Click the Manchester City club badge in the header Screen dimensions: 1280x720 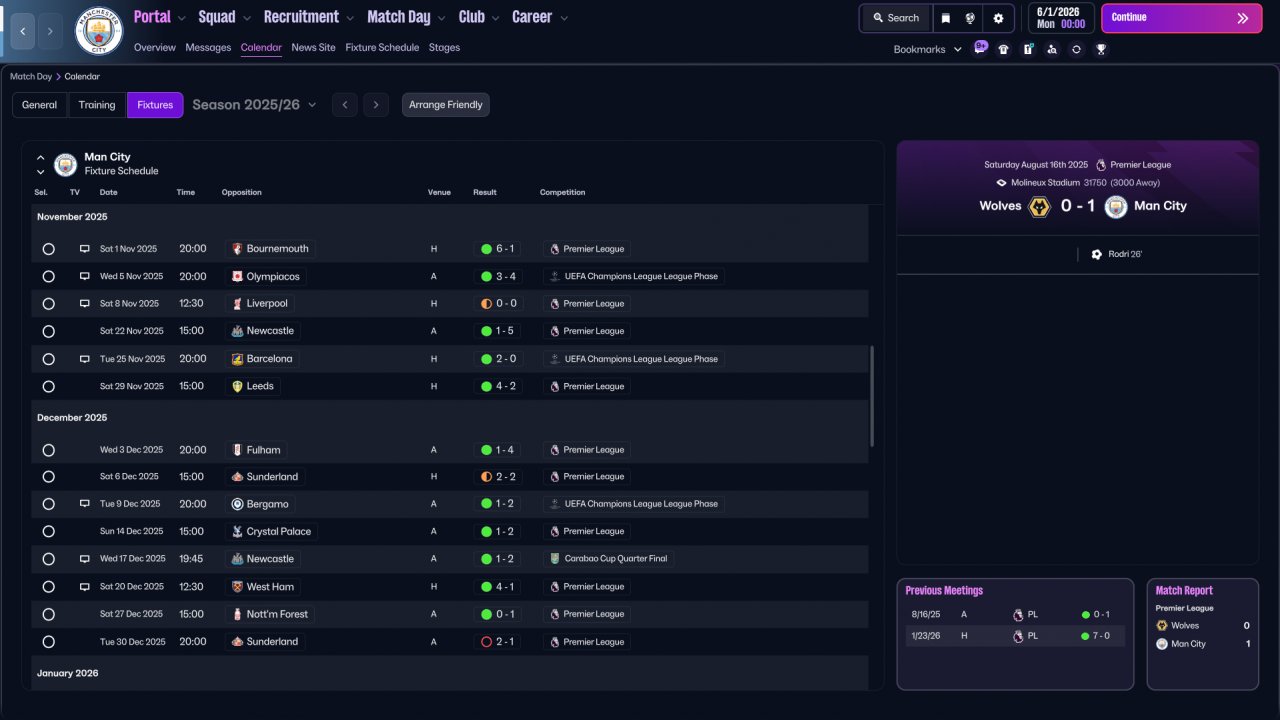click(99, 31)
